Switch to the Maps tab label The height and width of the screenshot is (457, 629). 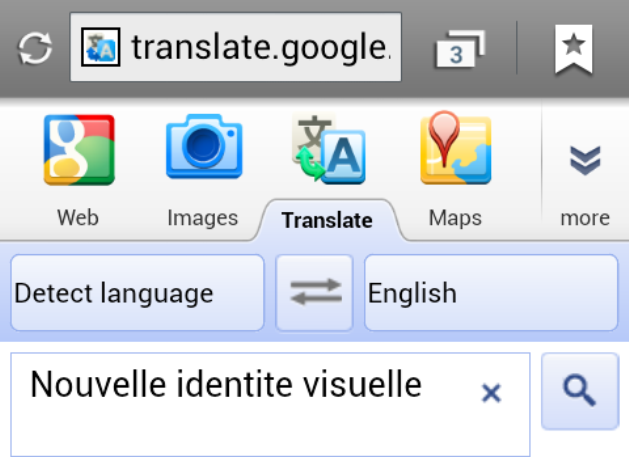point(455,218)
